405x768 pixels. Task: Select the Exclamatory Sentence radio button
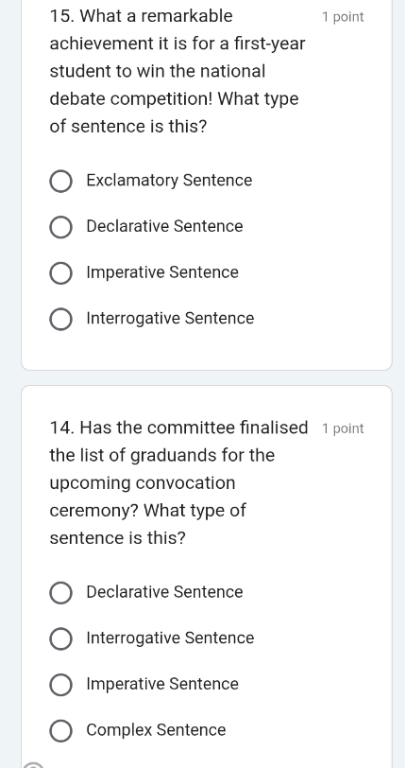coord(61,181)
